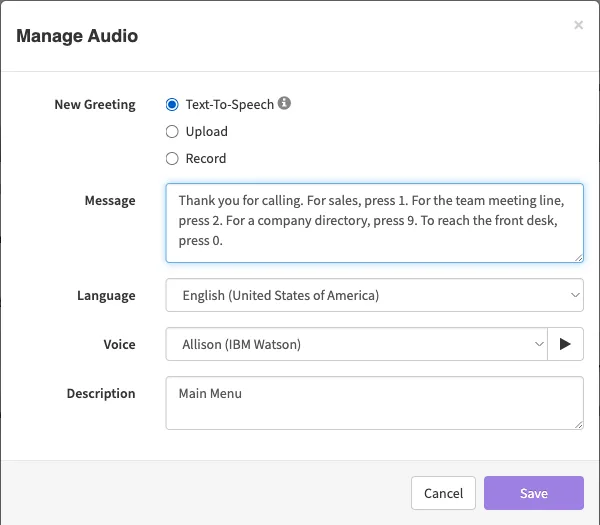Viewport: 600px width, 525px height.
Task: Click the Message field label
Action: (110, 201)
